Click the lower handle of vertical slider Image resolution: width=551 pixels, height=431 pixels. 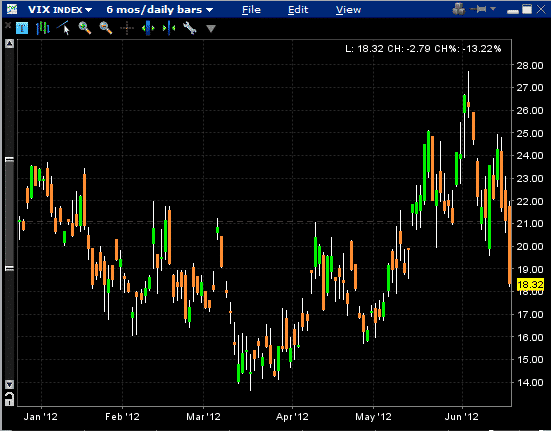point(9,268)
